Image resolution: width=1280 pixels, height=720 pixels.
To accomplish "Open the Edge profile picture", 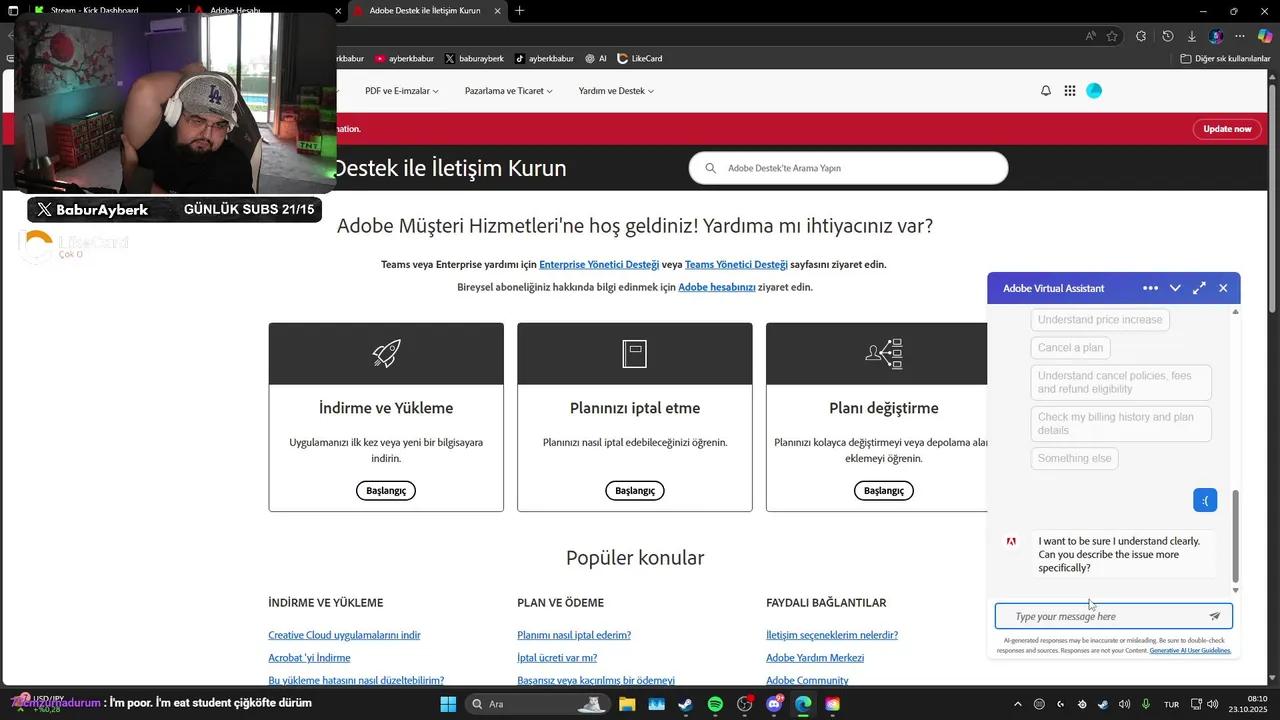I will [x=1216, y=36].
